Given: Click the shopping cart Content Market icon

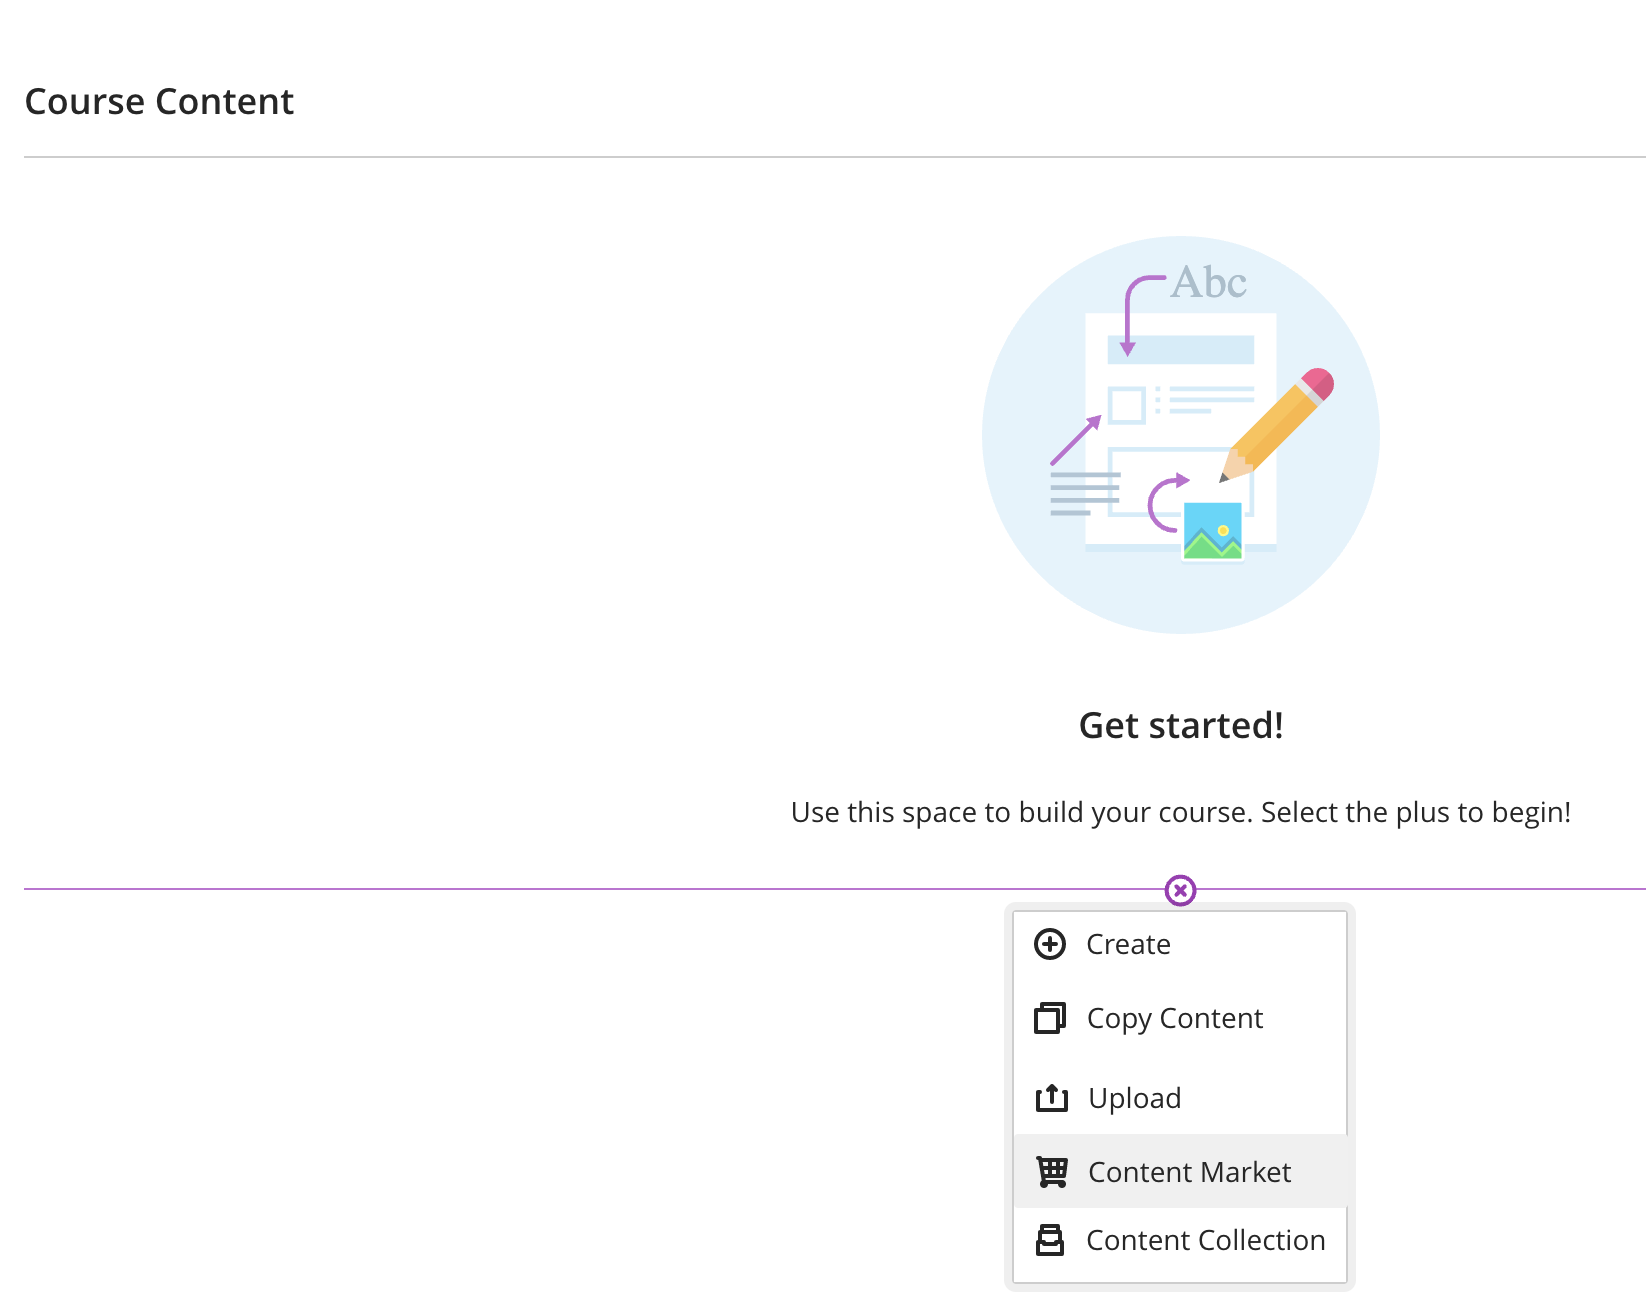Looking at the screenshot, I should [1052, 1171].
